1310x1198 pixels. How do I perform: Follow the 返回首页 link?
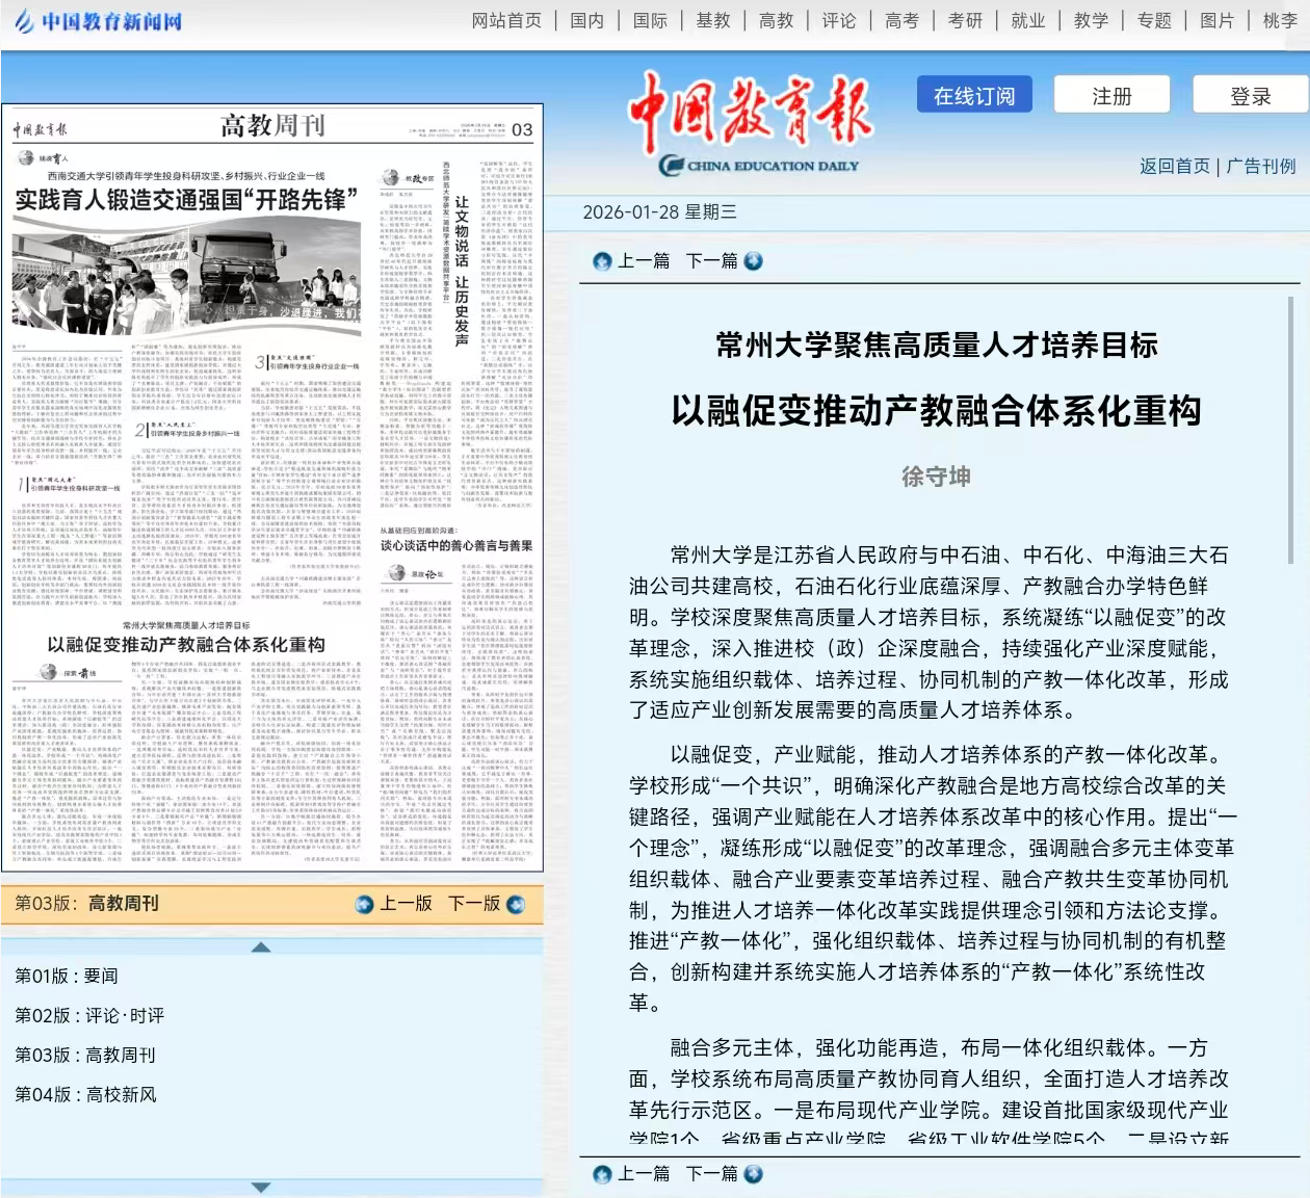[1174, 166]
